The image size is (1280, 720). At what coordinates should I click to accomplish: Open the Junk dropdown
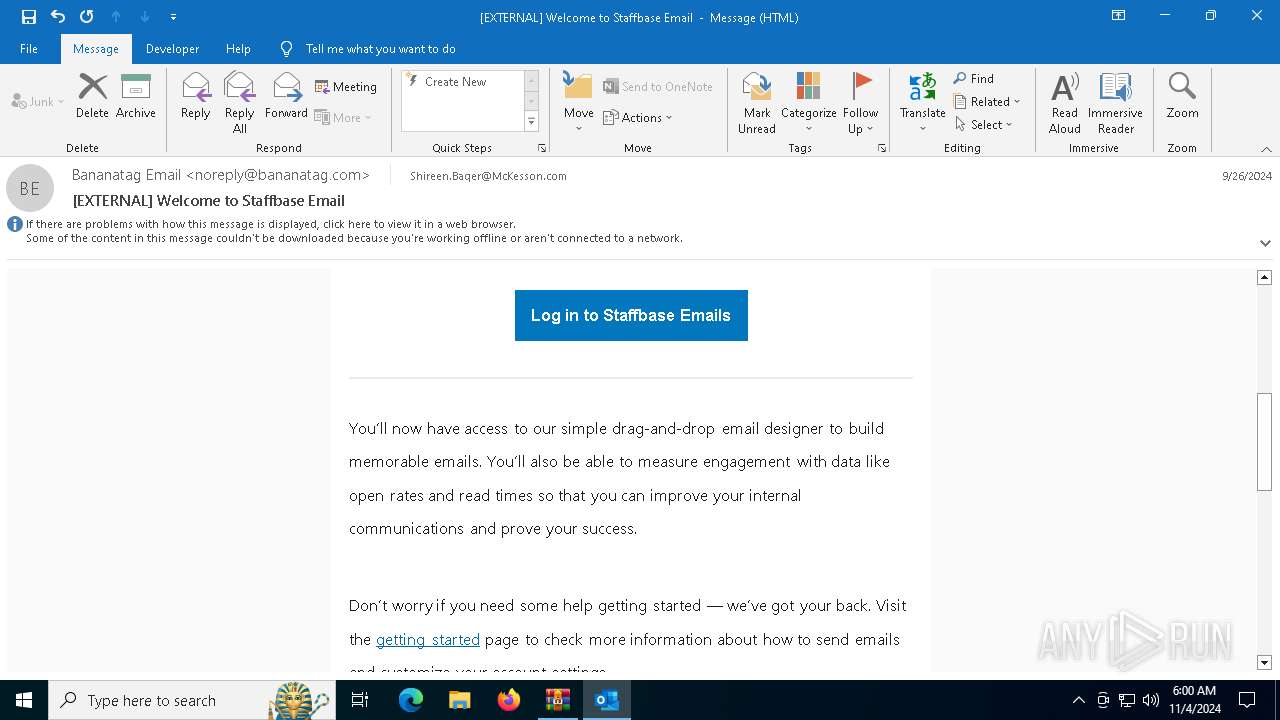tap(38, 101)
